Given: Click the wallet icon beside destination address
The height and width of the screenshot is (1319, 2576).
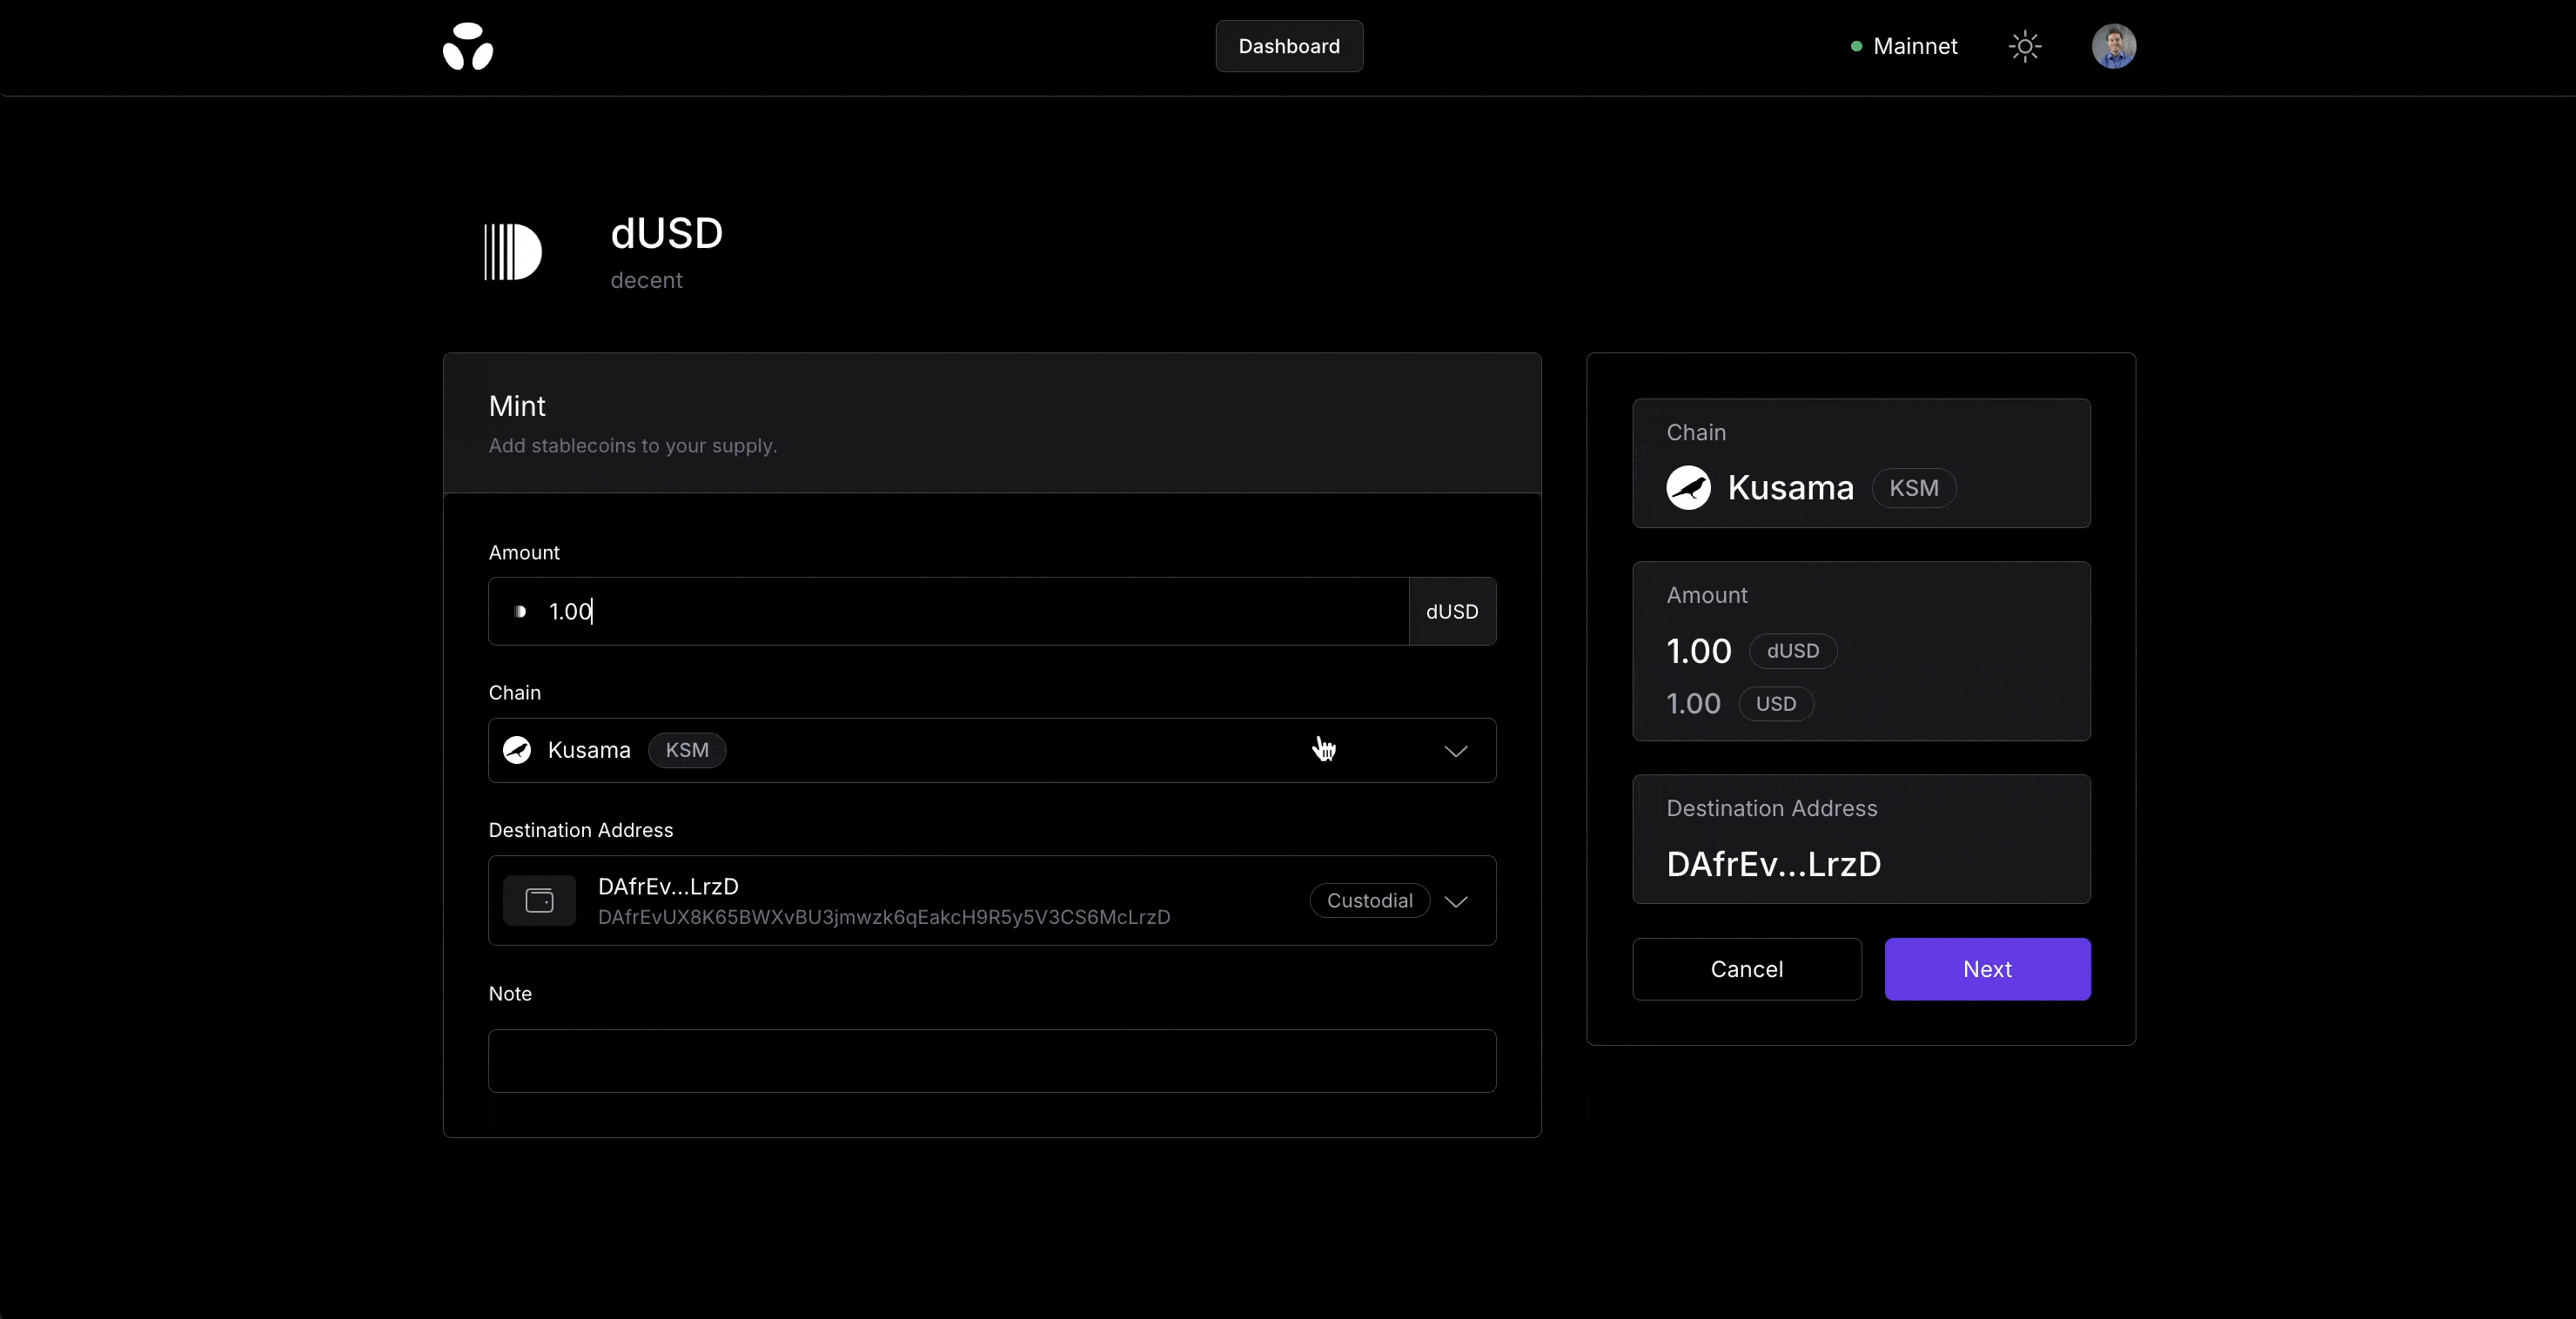Looking at the screenshot, I should click(x=539, y=900).
